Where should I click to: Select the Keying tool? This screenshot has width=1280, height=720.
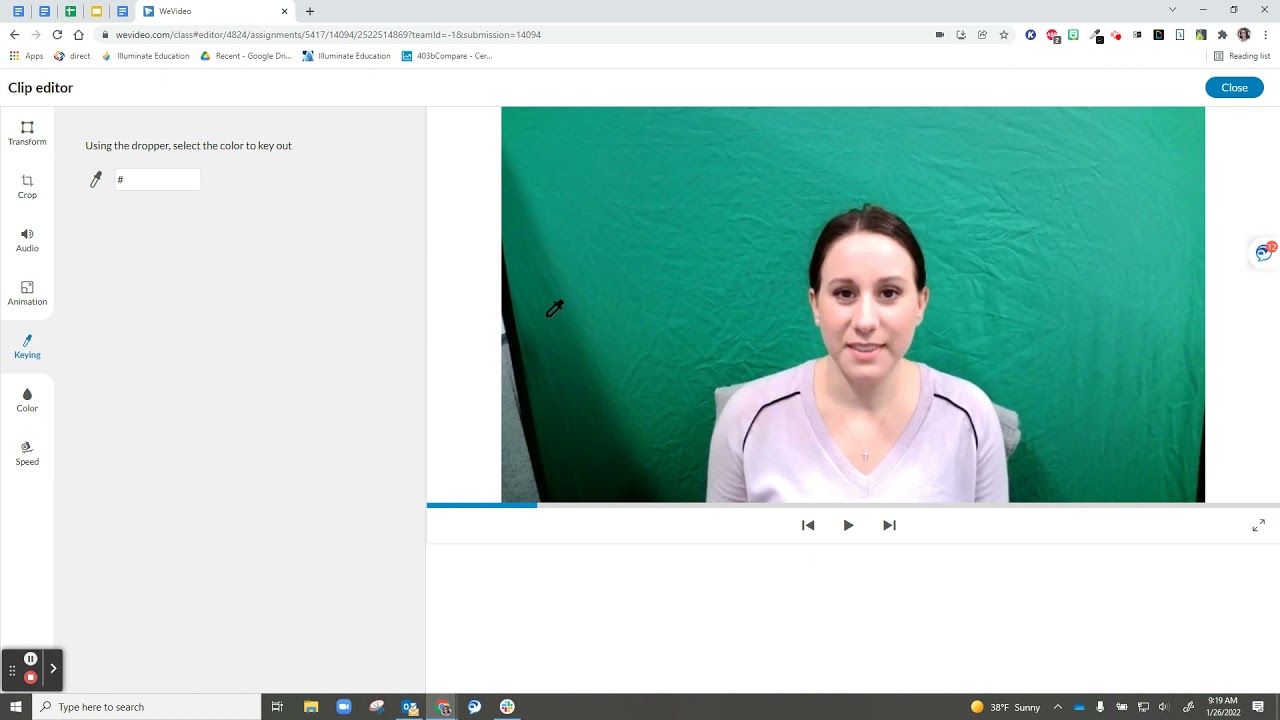(x=27, y=346)
